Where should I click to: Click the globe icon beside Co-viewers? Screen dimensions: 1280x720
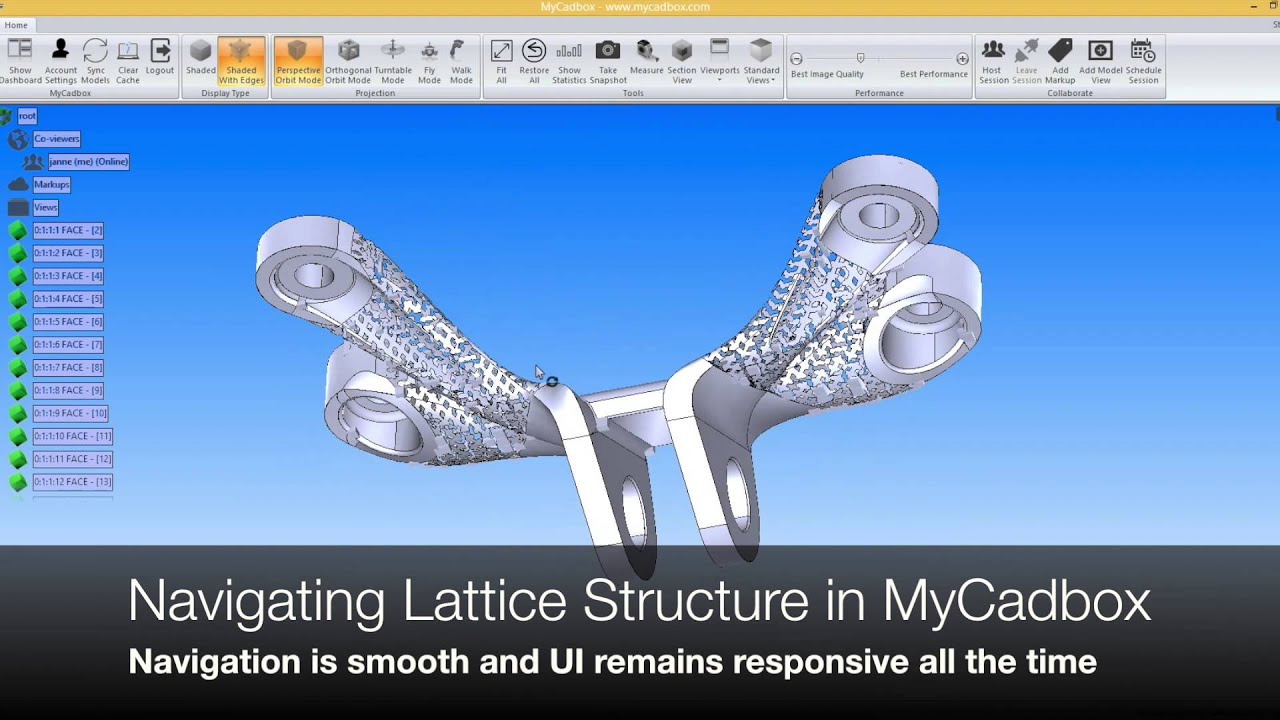[18, 139]
